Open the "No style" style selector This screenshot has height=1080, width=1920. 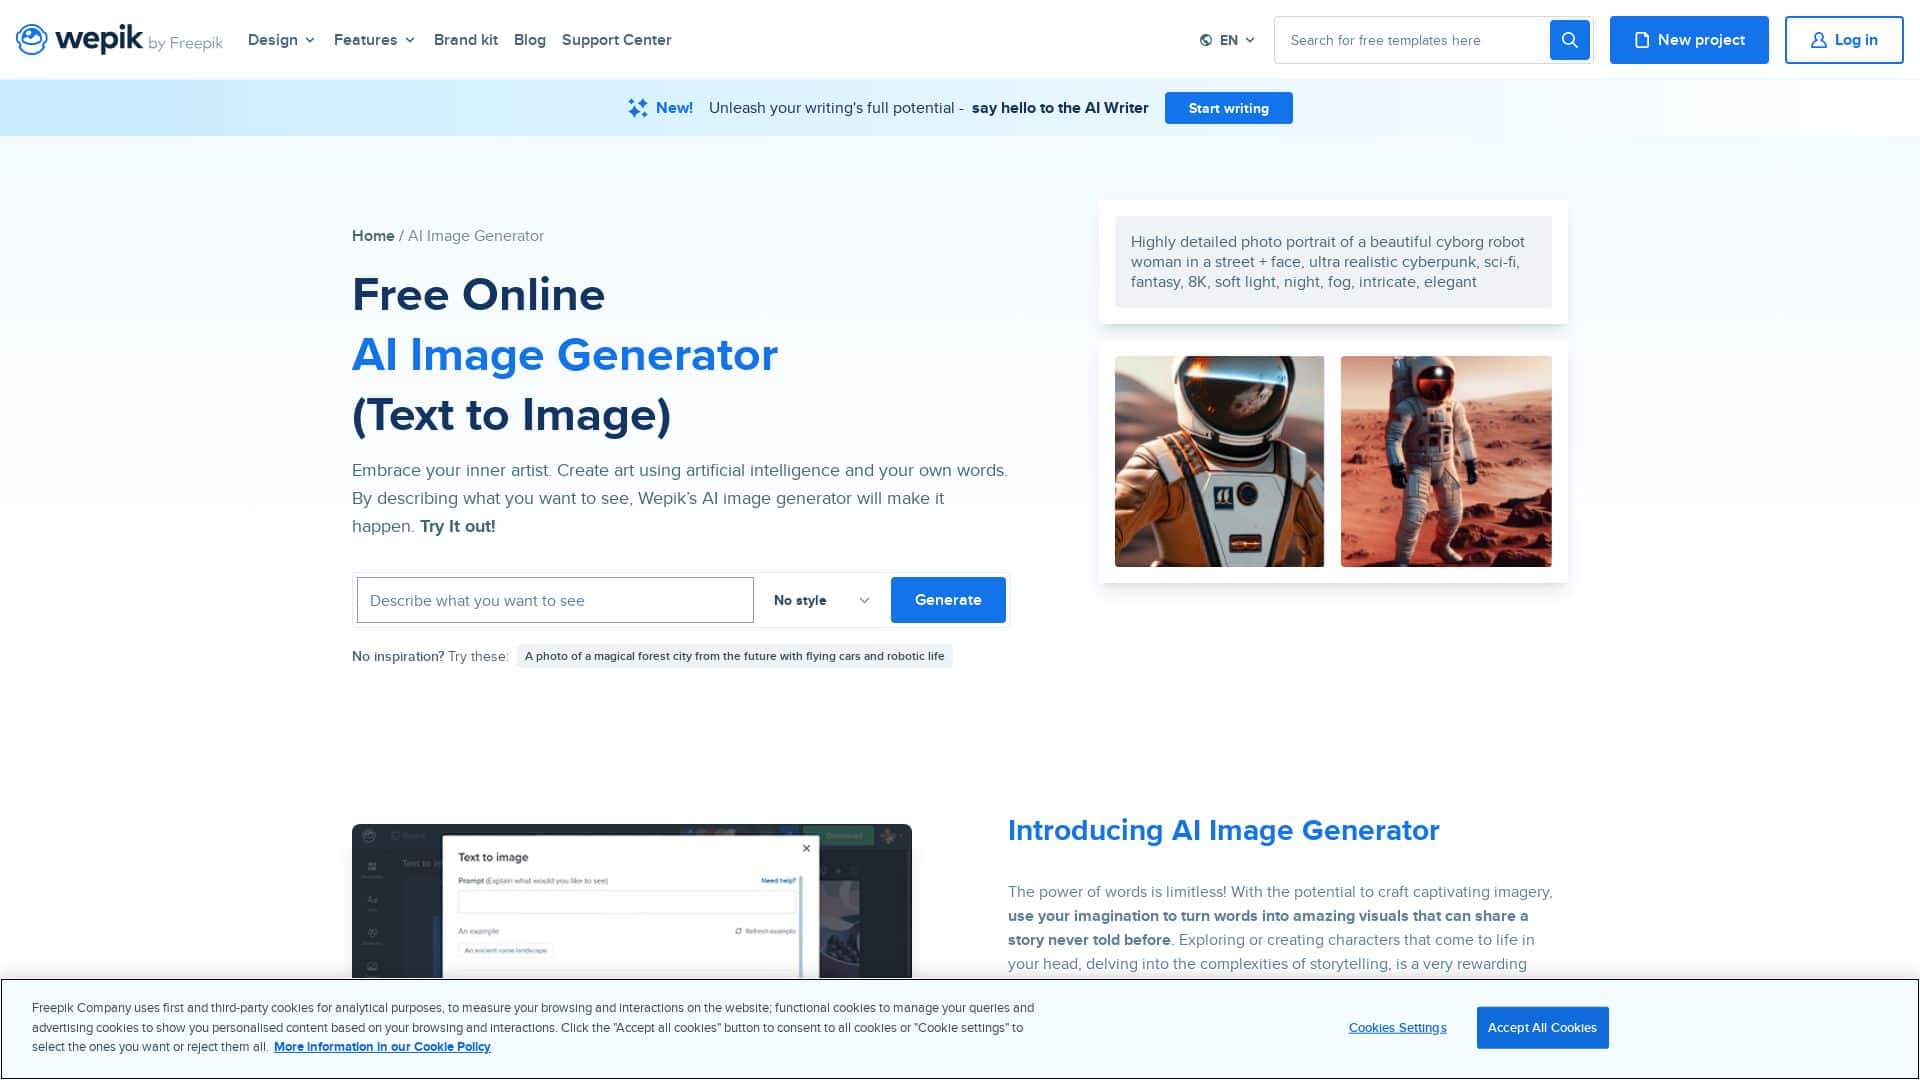[x=818, y=600]
